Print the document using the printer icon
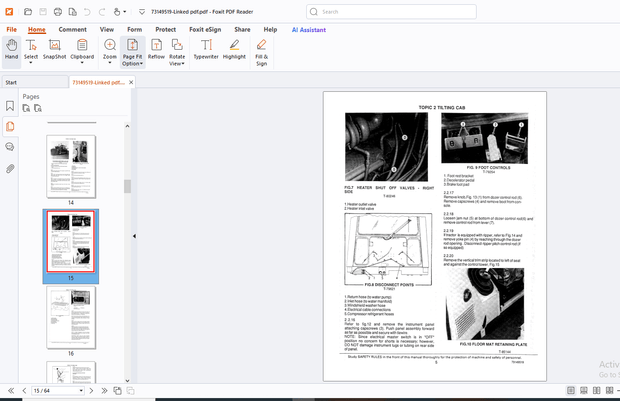The width and height of the screenshot is (620, 401). coord(58,12)
